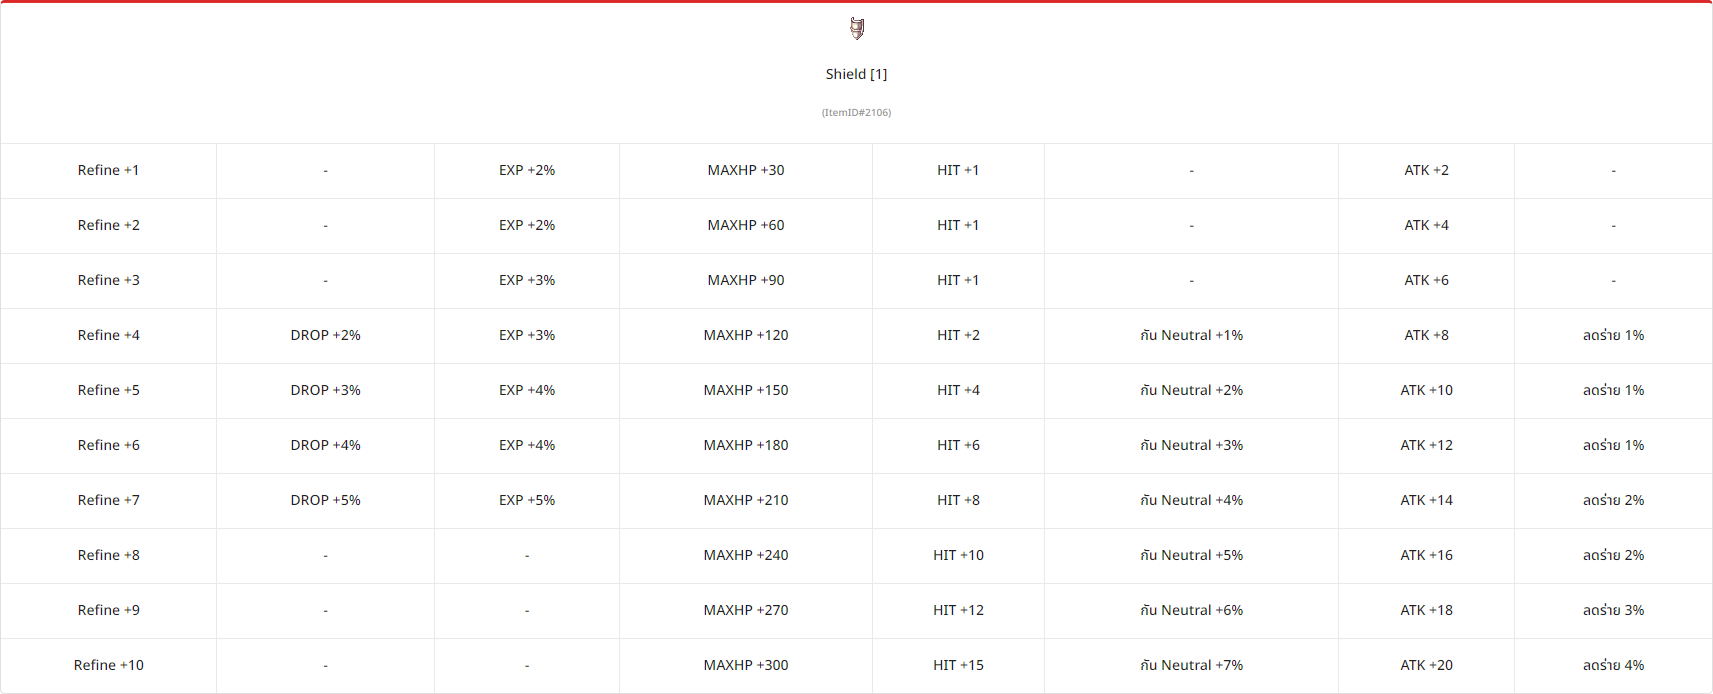Click the ATK +2 cell
The width and height of the screenshot is (1713, 694).
coord(1426,170)
